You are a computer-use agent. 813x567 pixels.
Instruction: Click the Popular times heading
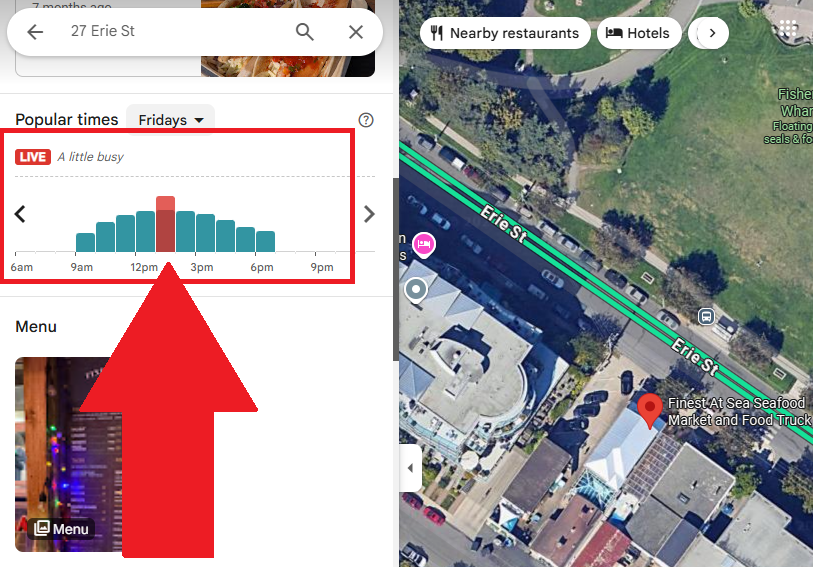tap(66, 120)
